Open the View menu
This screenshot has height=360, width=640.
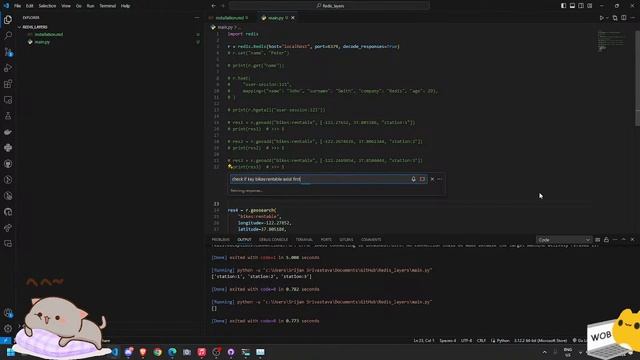tap(66, 6)
